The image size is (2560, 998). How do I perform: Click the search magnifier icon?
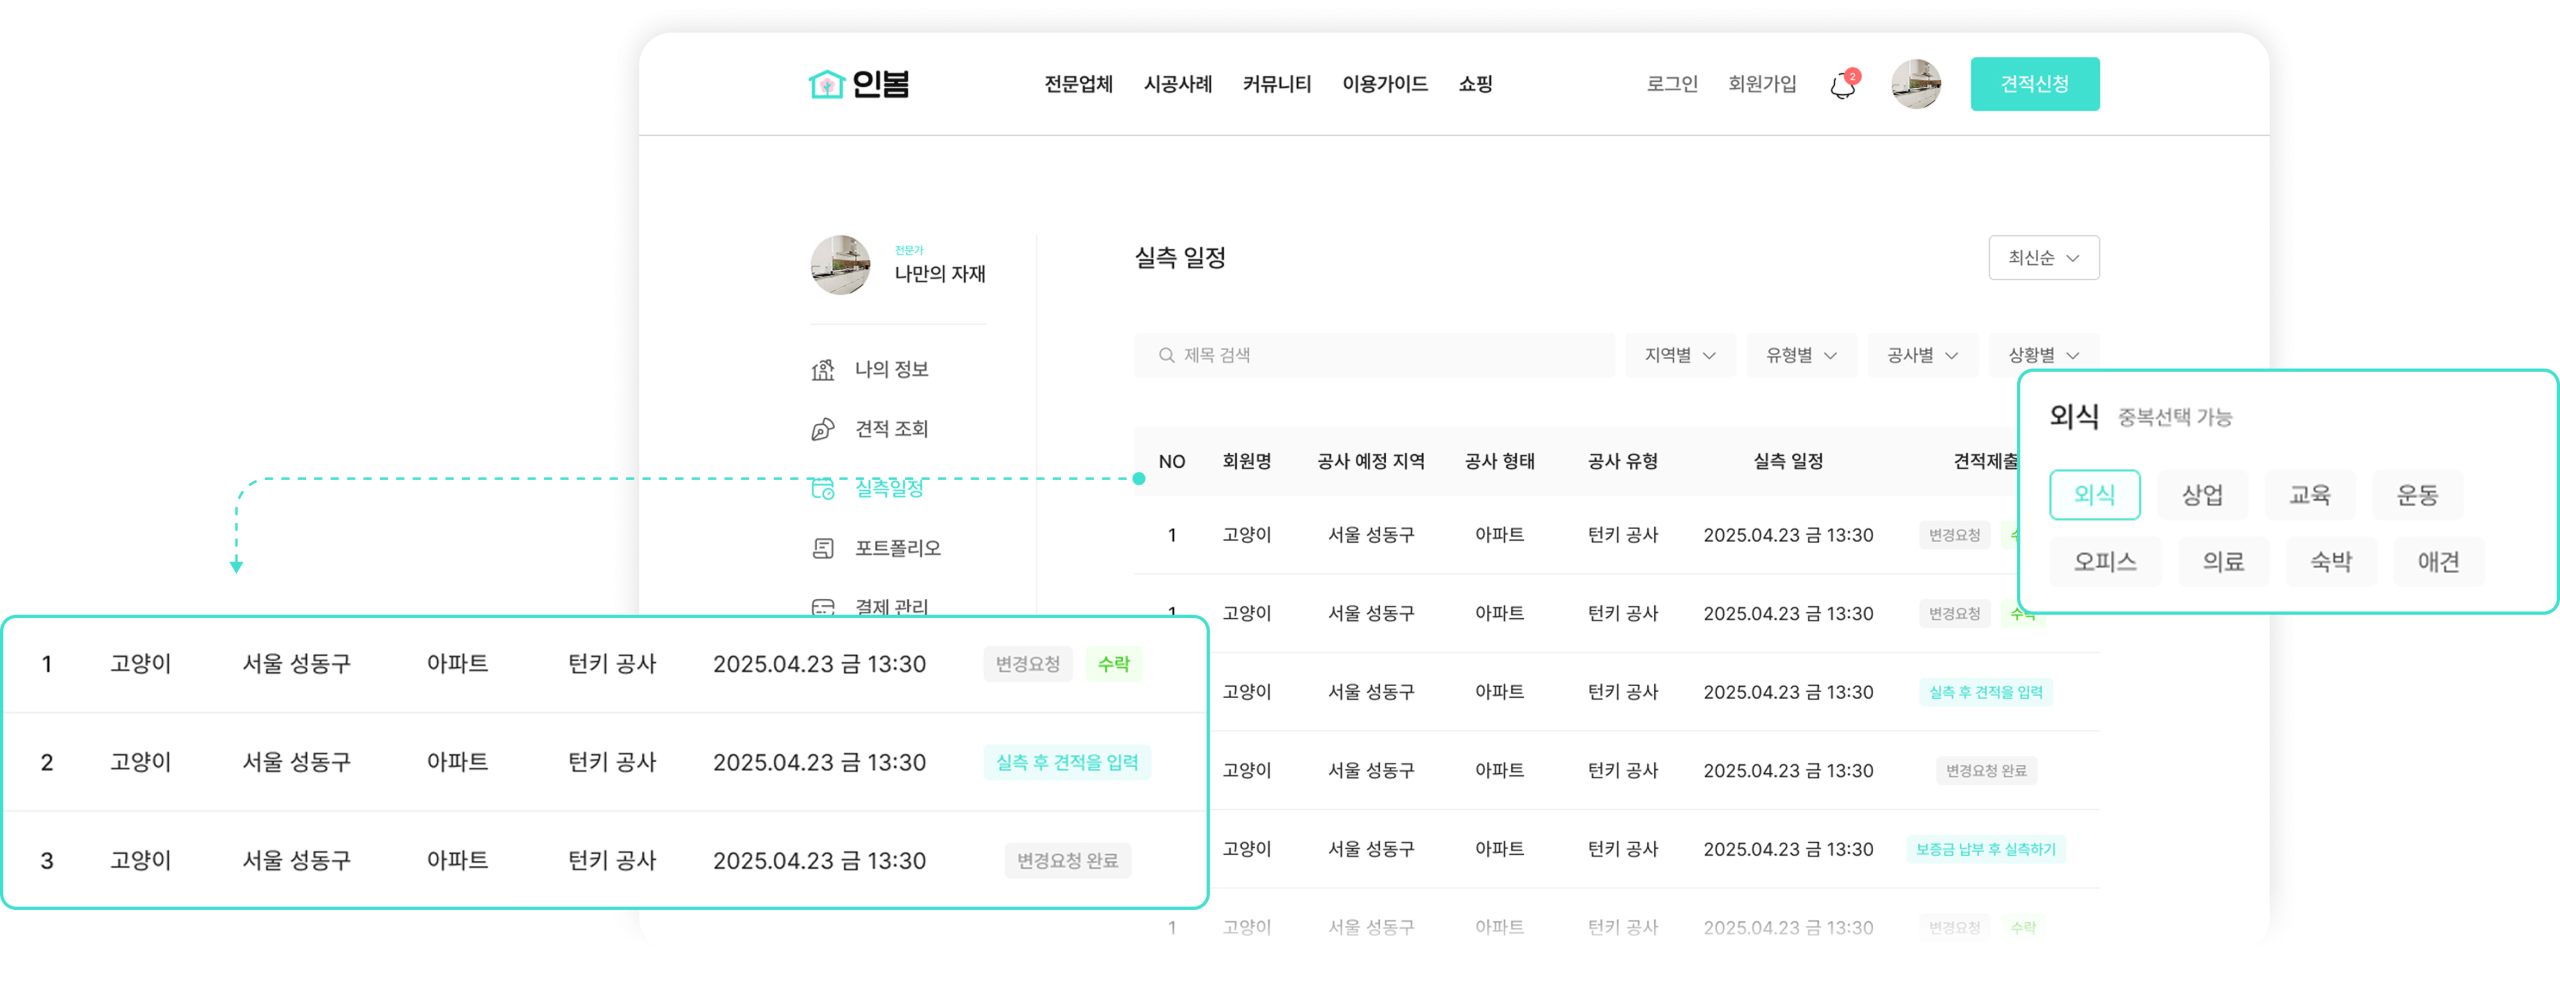1166,355
